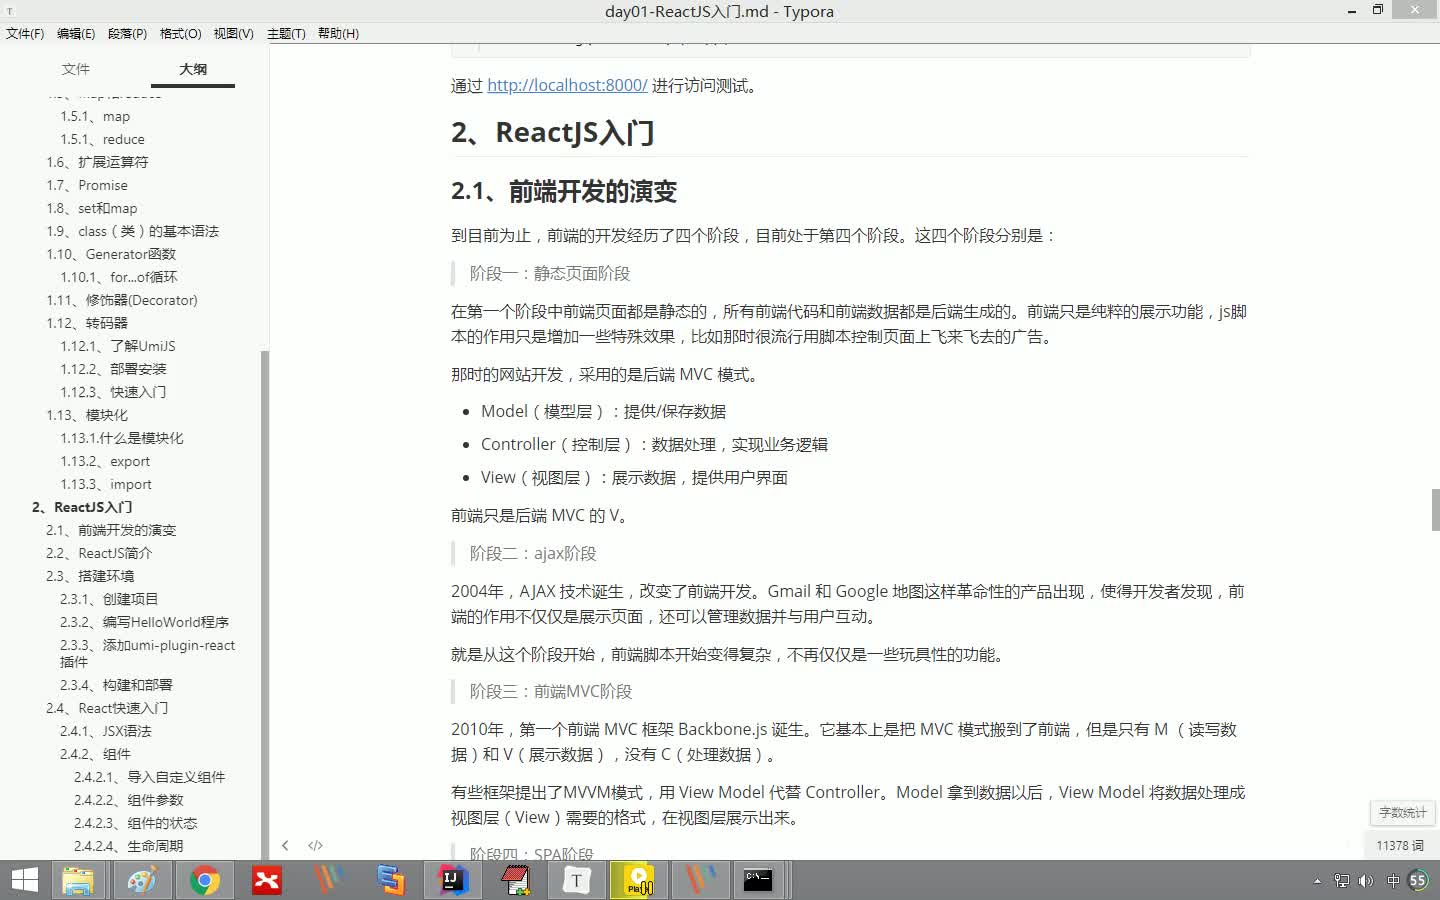Open XMind red X taskbar icon
1440x900 pixels.
click(x=267, y=880)
